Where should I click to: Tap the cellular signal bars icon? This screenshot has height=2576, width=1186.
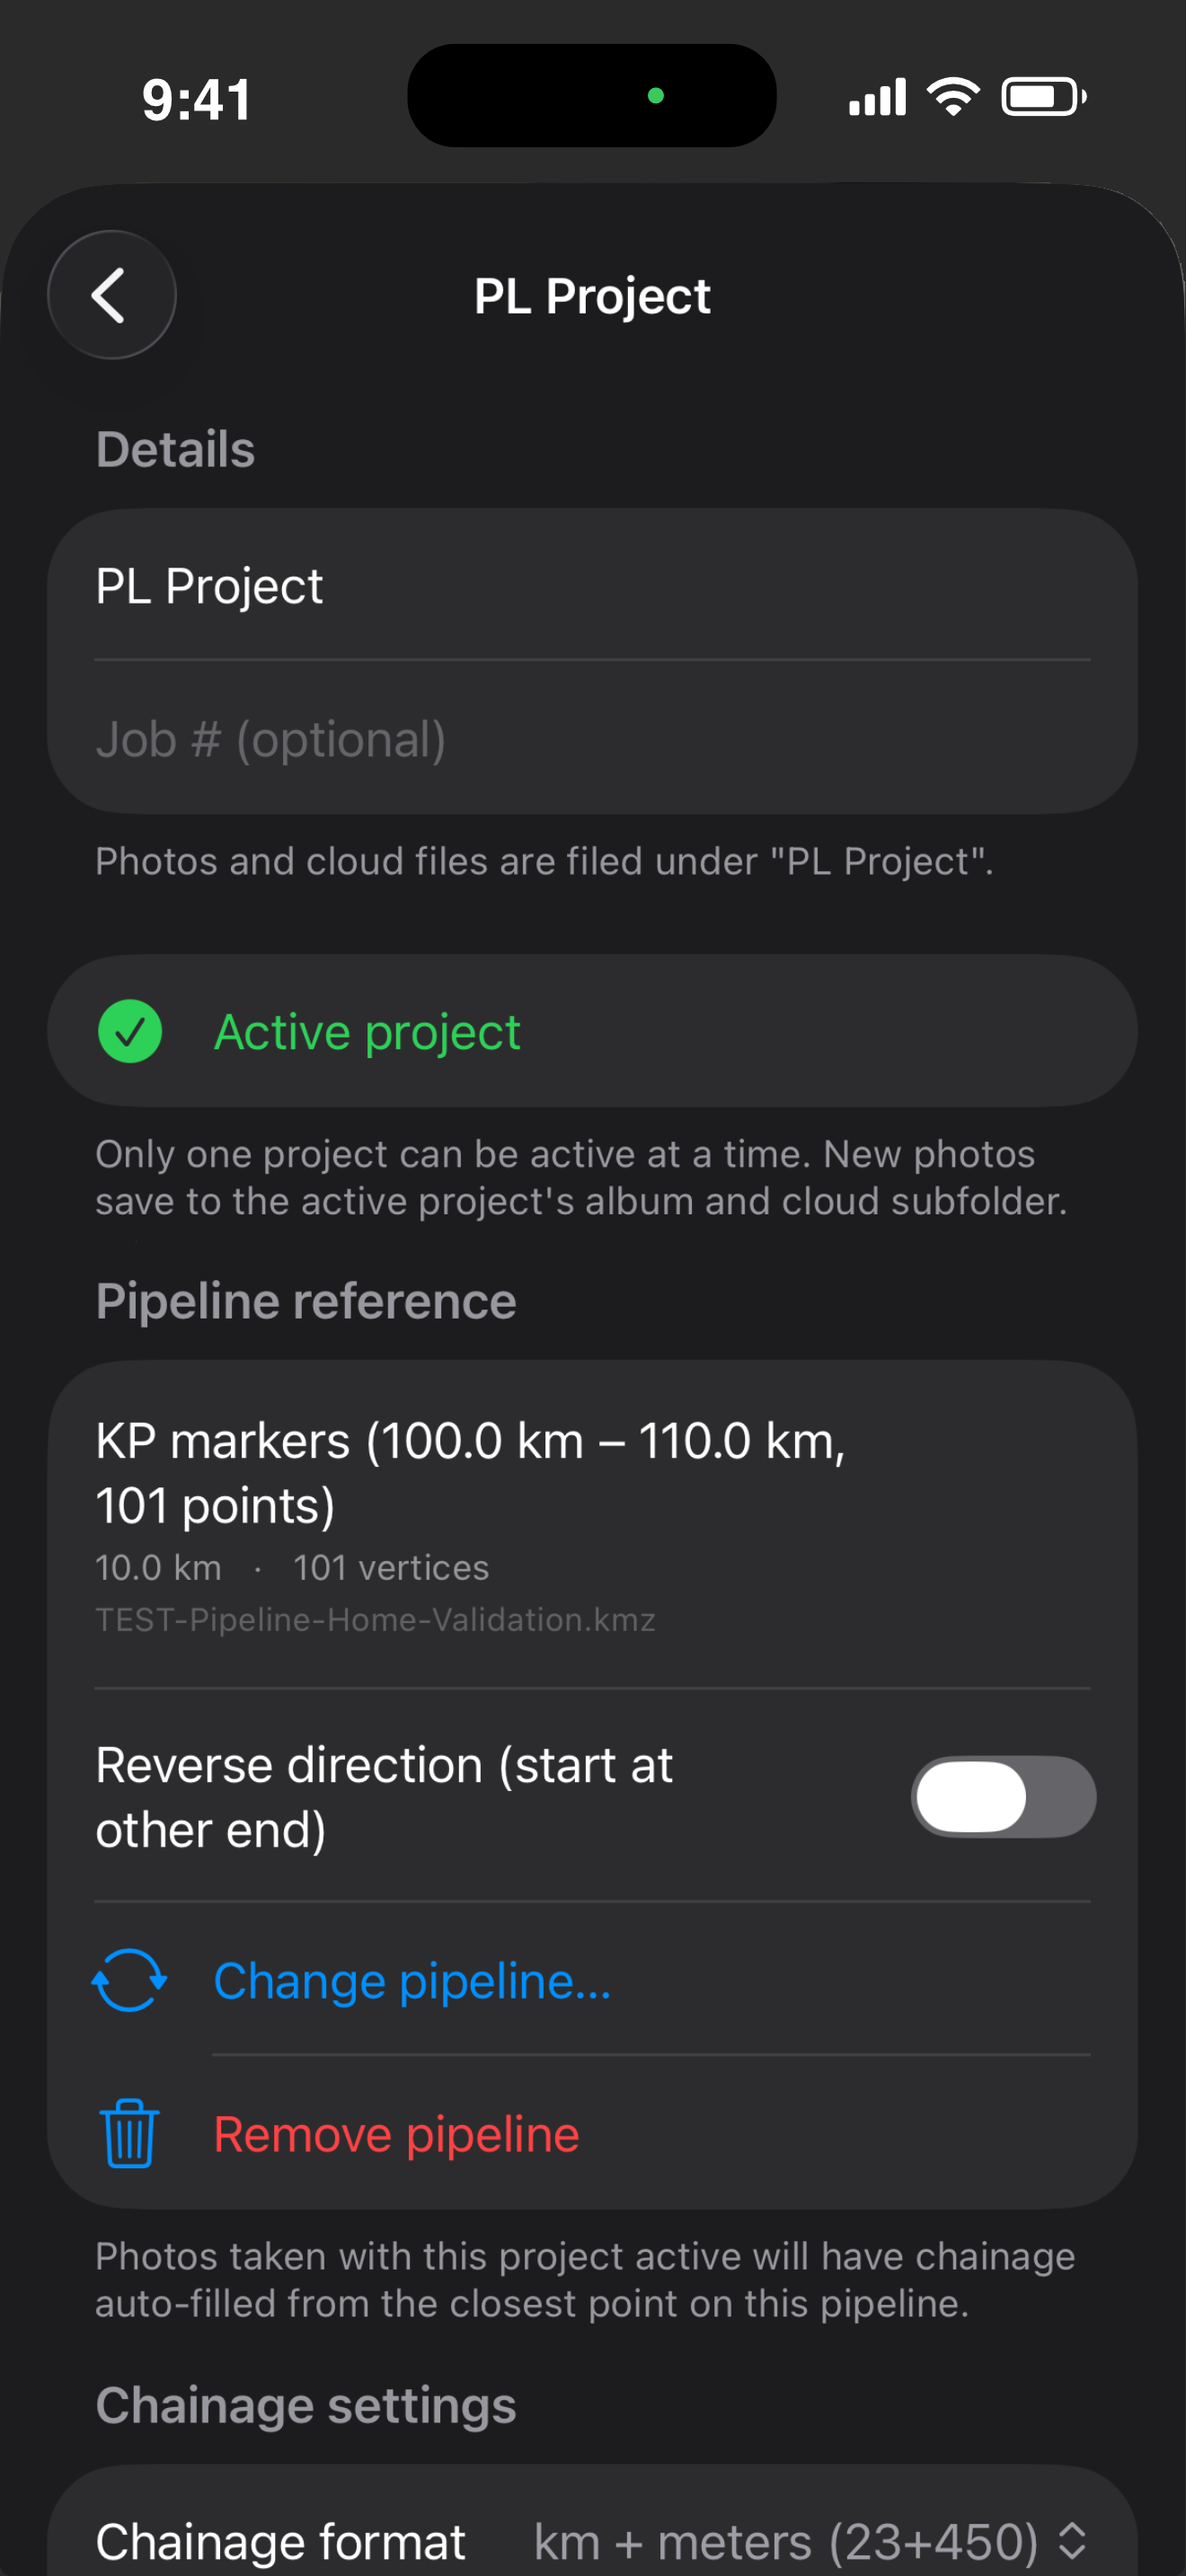pos(877,97)
